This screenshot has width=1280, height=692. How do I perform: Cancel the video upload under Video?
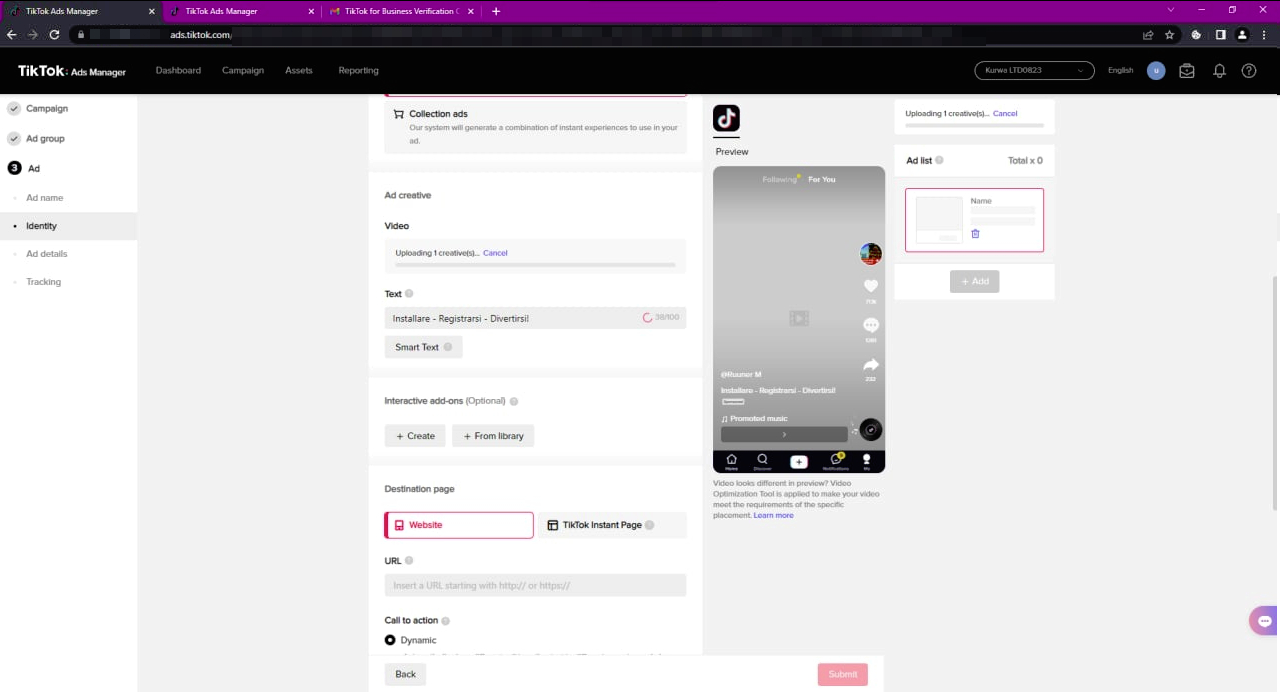[495, 253]
